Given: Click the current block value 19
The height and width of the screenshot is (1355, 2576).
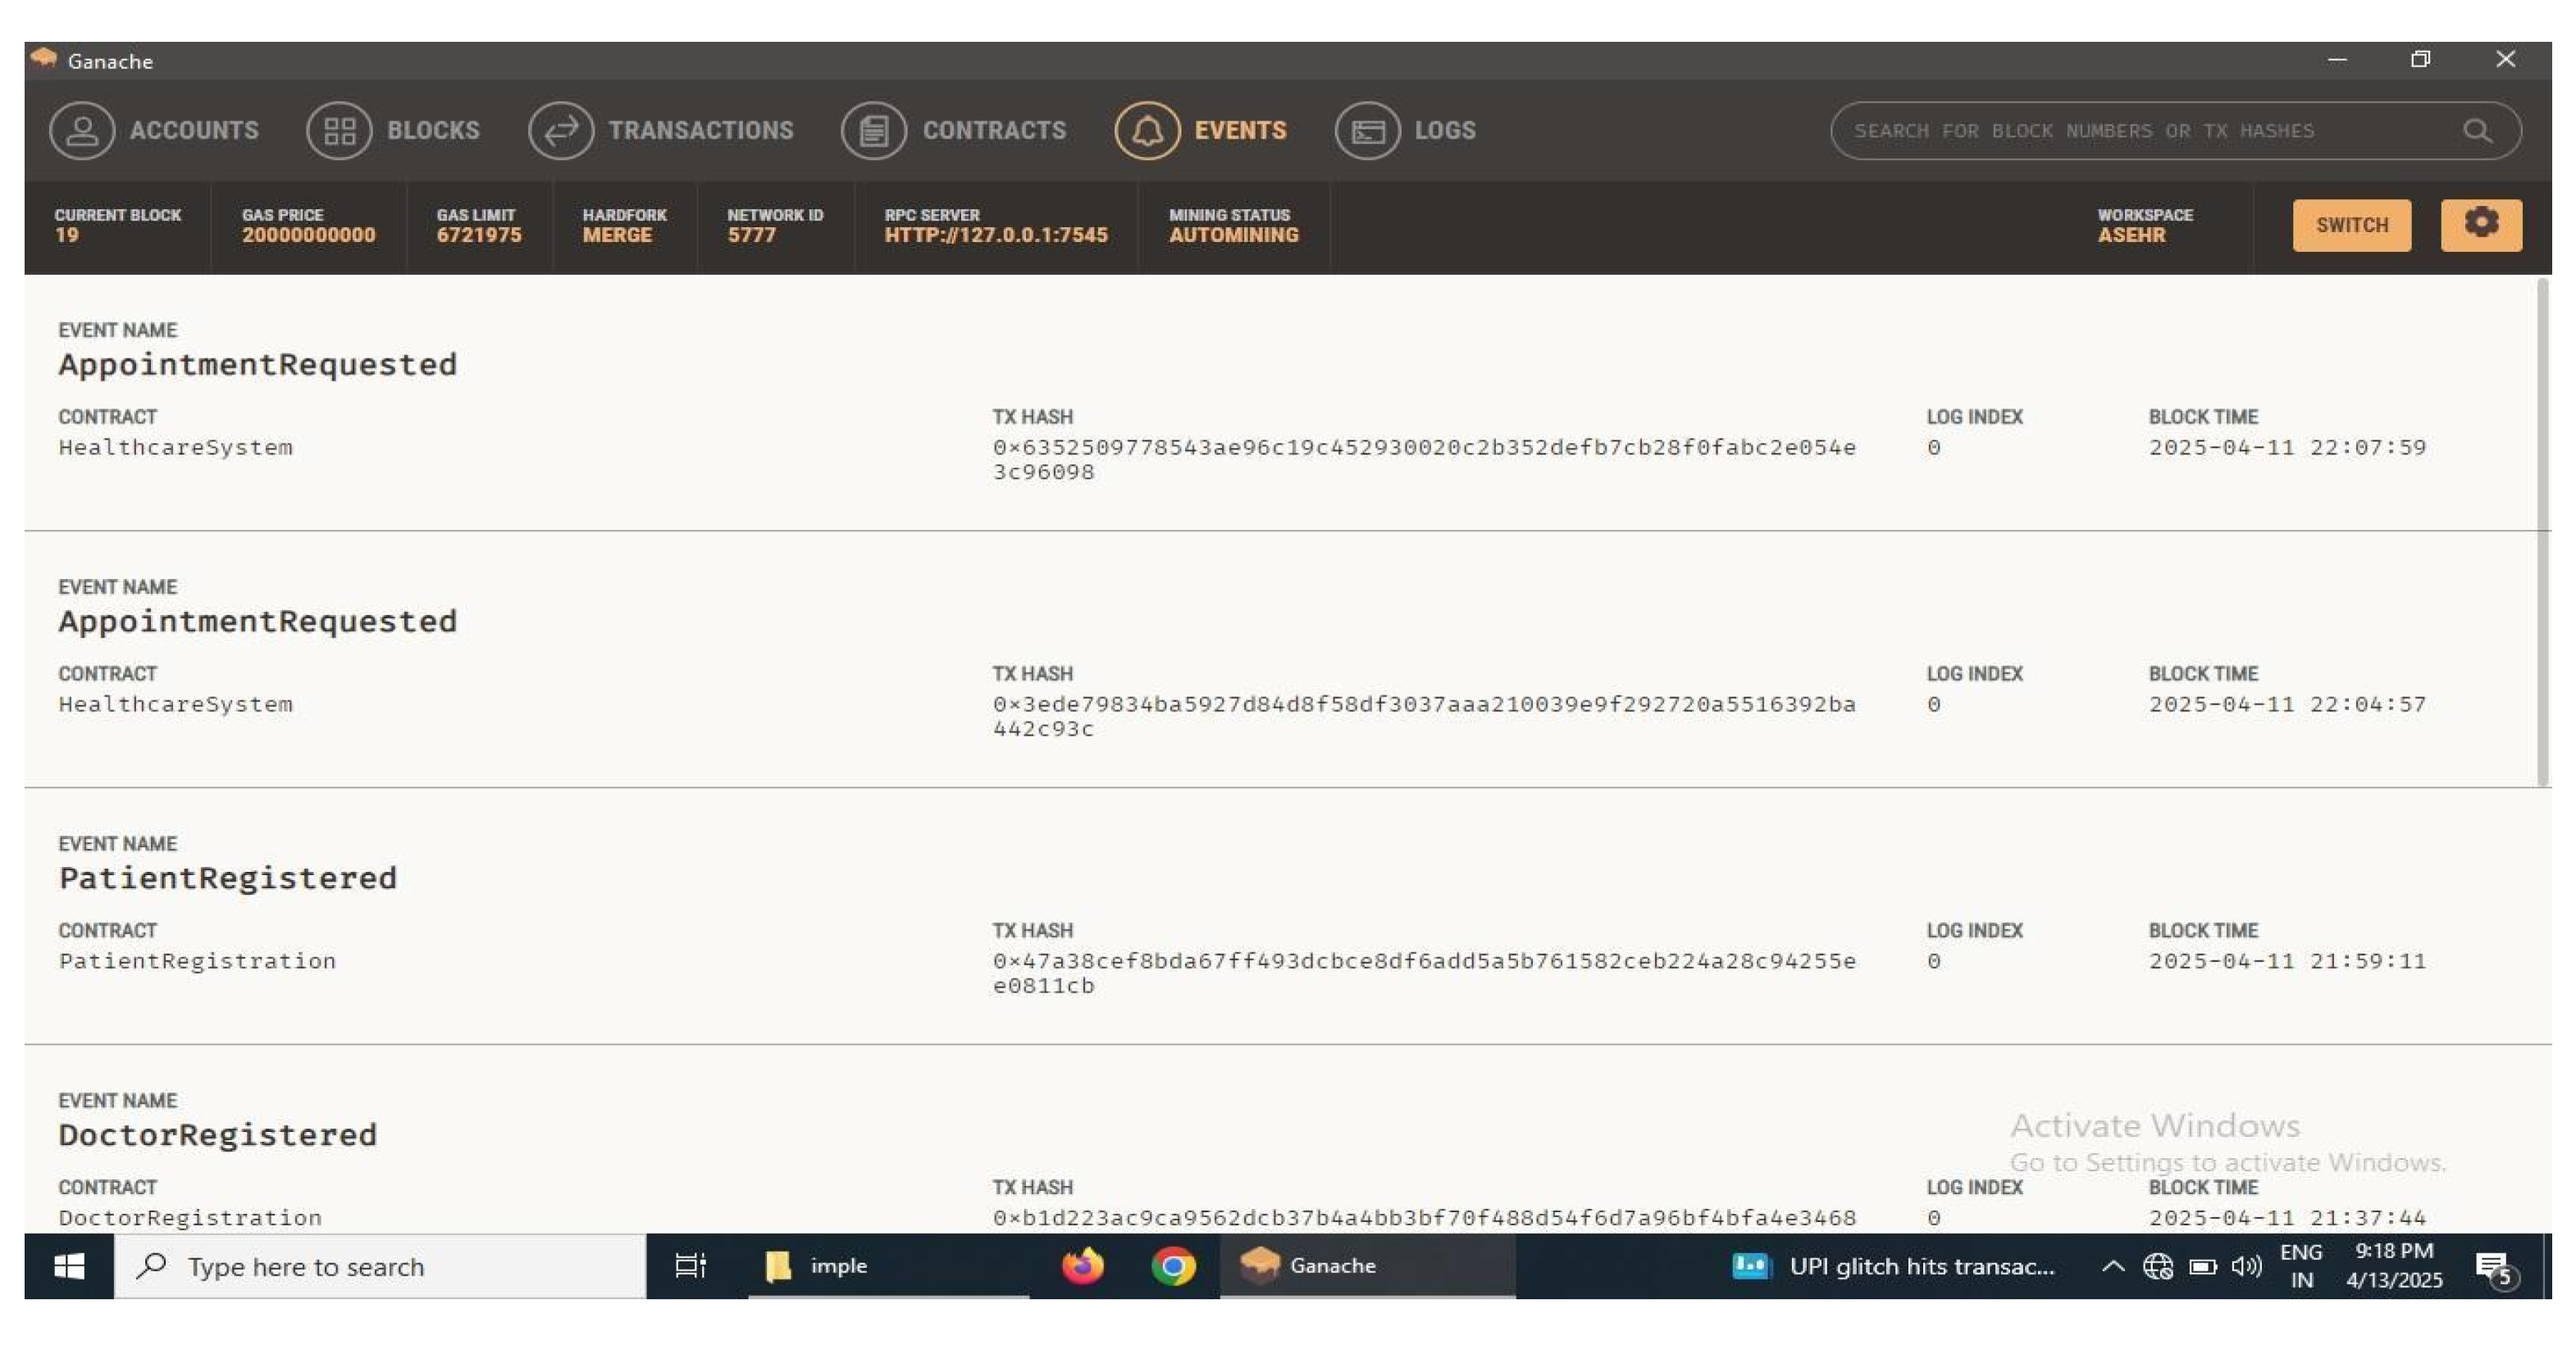Looking at the screenshot, I should click(67, 235).
